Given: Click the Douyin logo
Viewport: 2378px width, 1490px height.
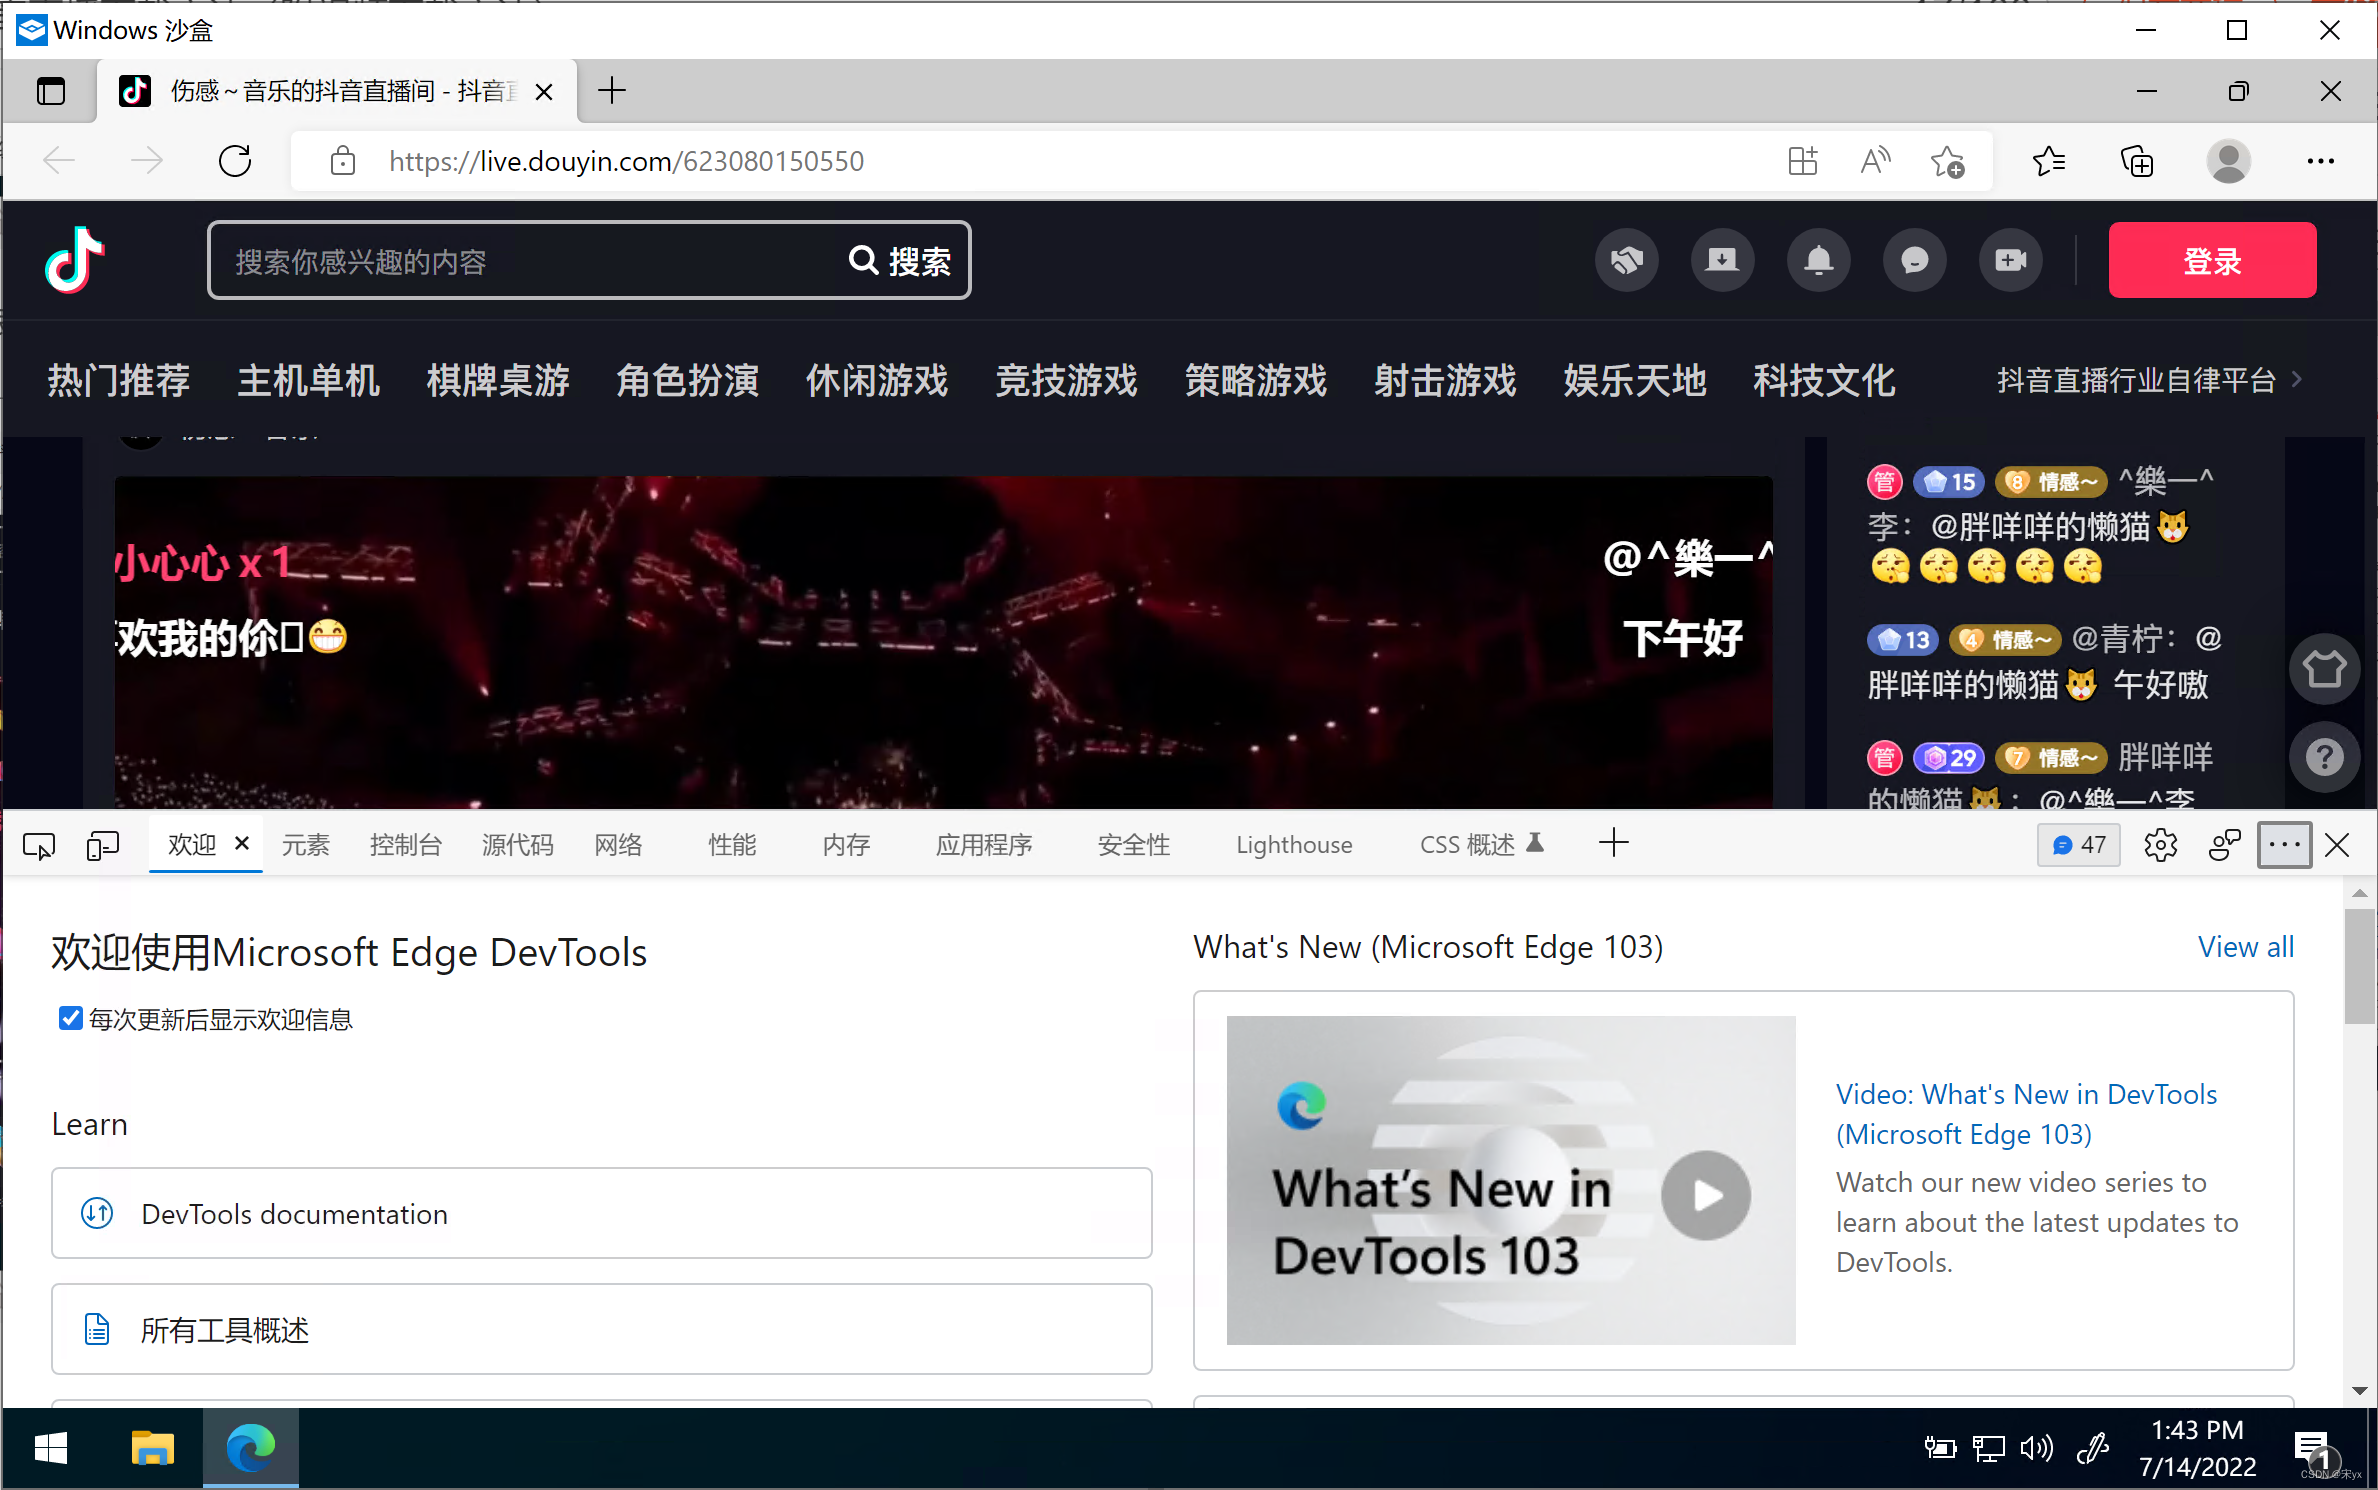Looking at the screenshot, I should point(74,260).
